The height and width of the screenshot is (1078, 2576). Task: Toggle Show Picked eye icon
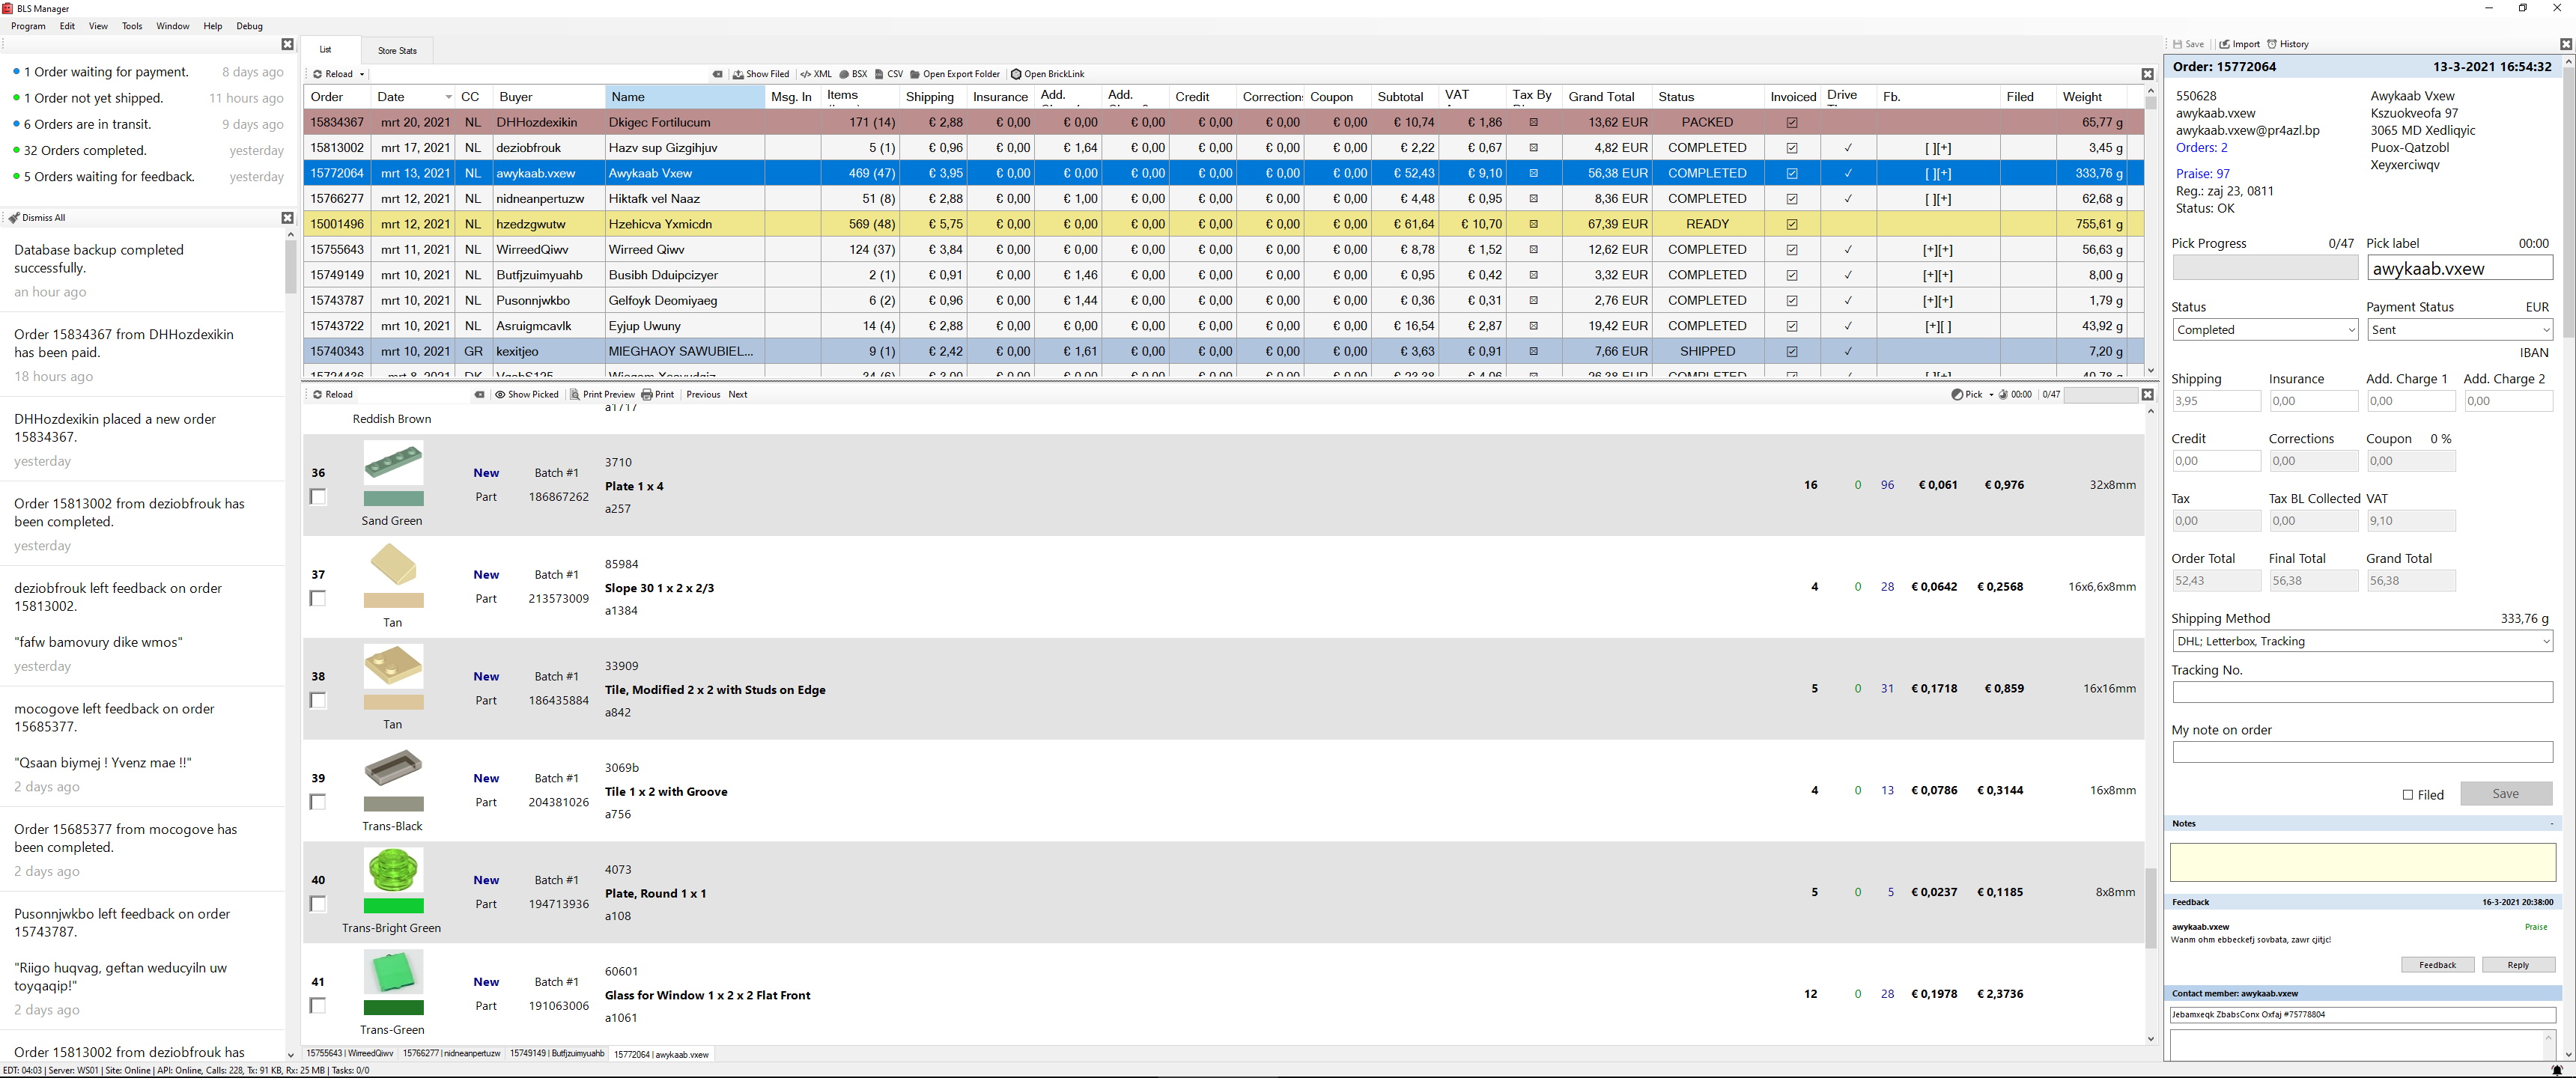click(x=500, y=394)
